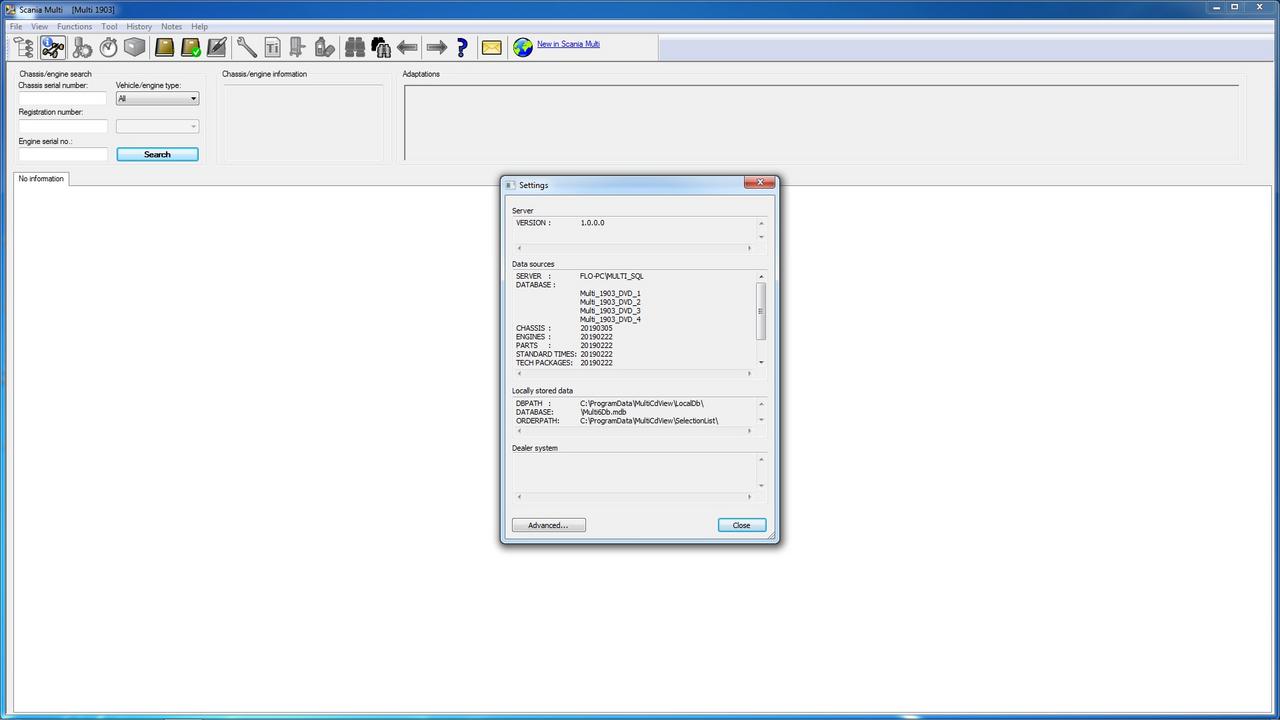The width and height of the screenshot is (1280, 720).
Task: Open the parts package box function
Action: pyautogui.click(x=134, y=47)
